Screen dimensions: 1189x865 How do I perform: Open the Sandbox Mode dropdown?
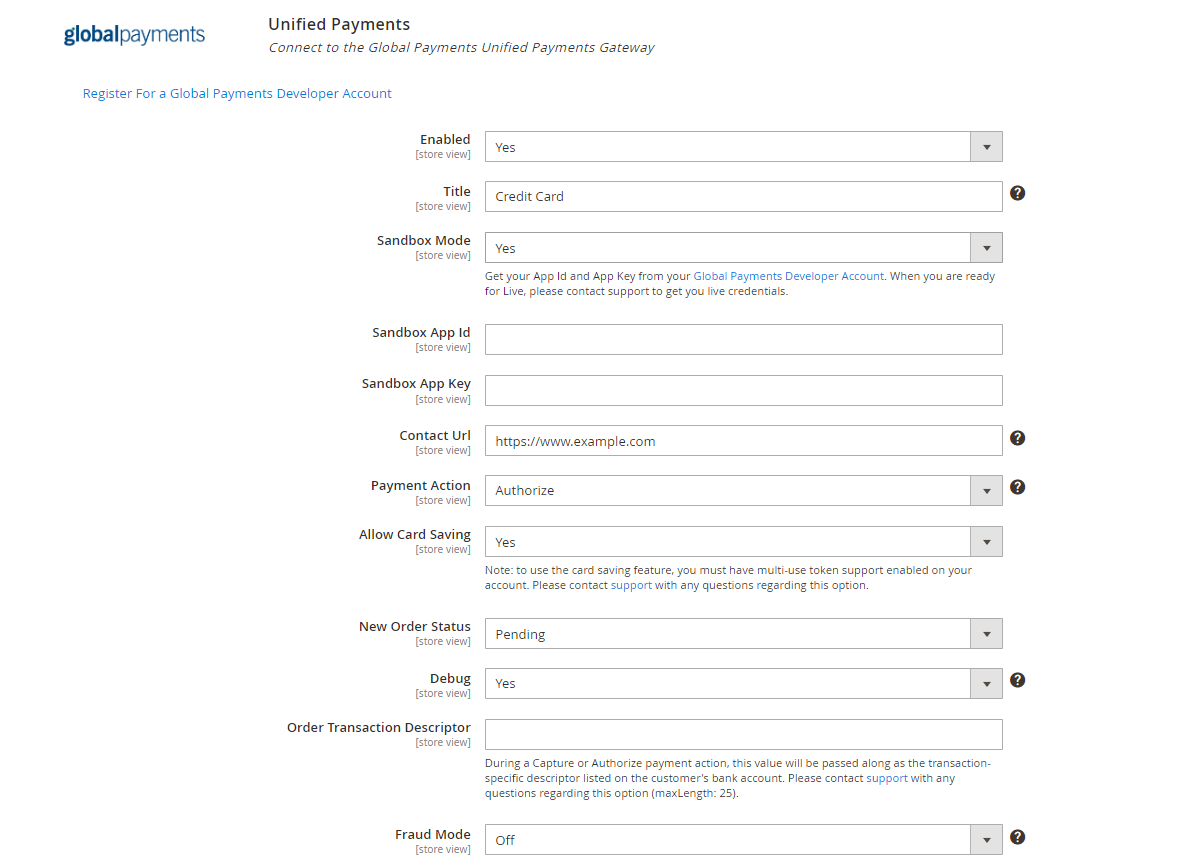coord(986,247)
